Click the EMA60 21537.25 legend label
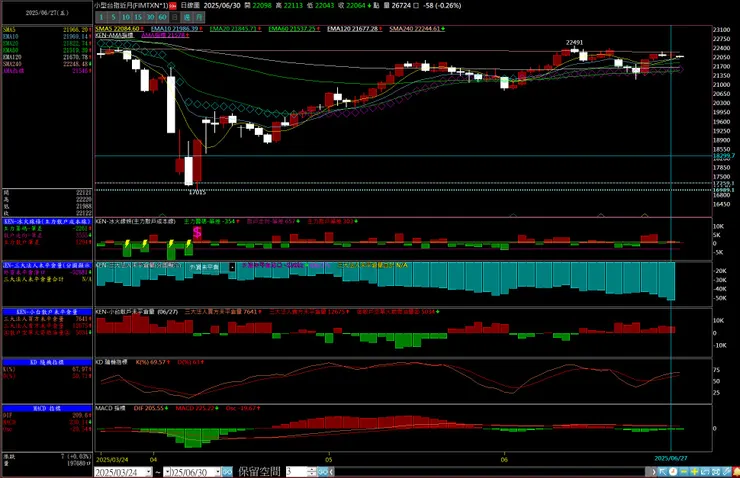The height and width of the screenshot is (478, 740). (294, 29)
